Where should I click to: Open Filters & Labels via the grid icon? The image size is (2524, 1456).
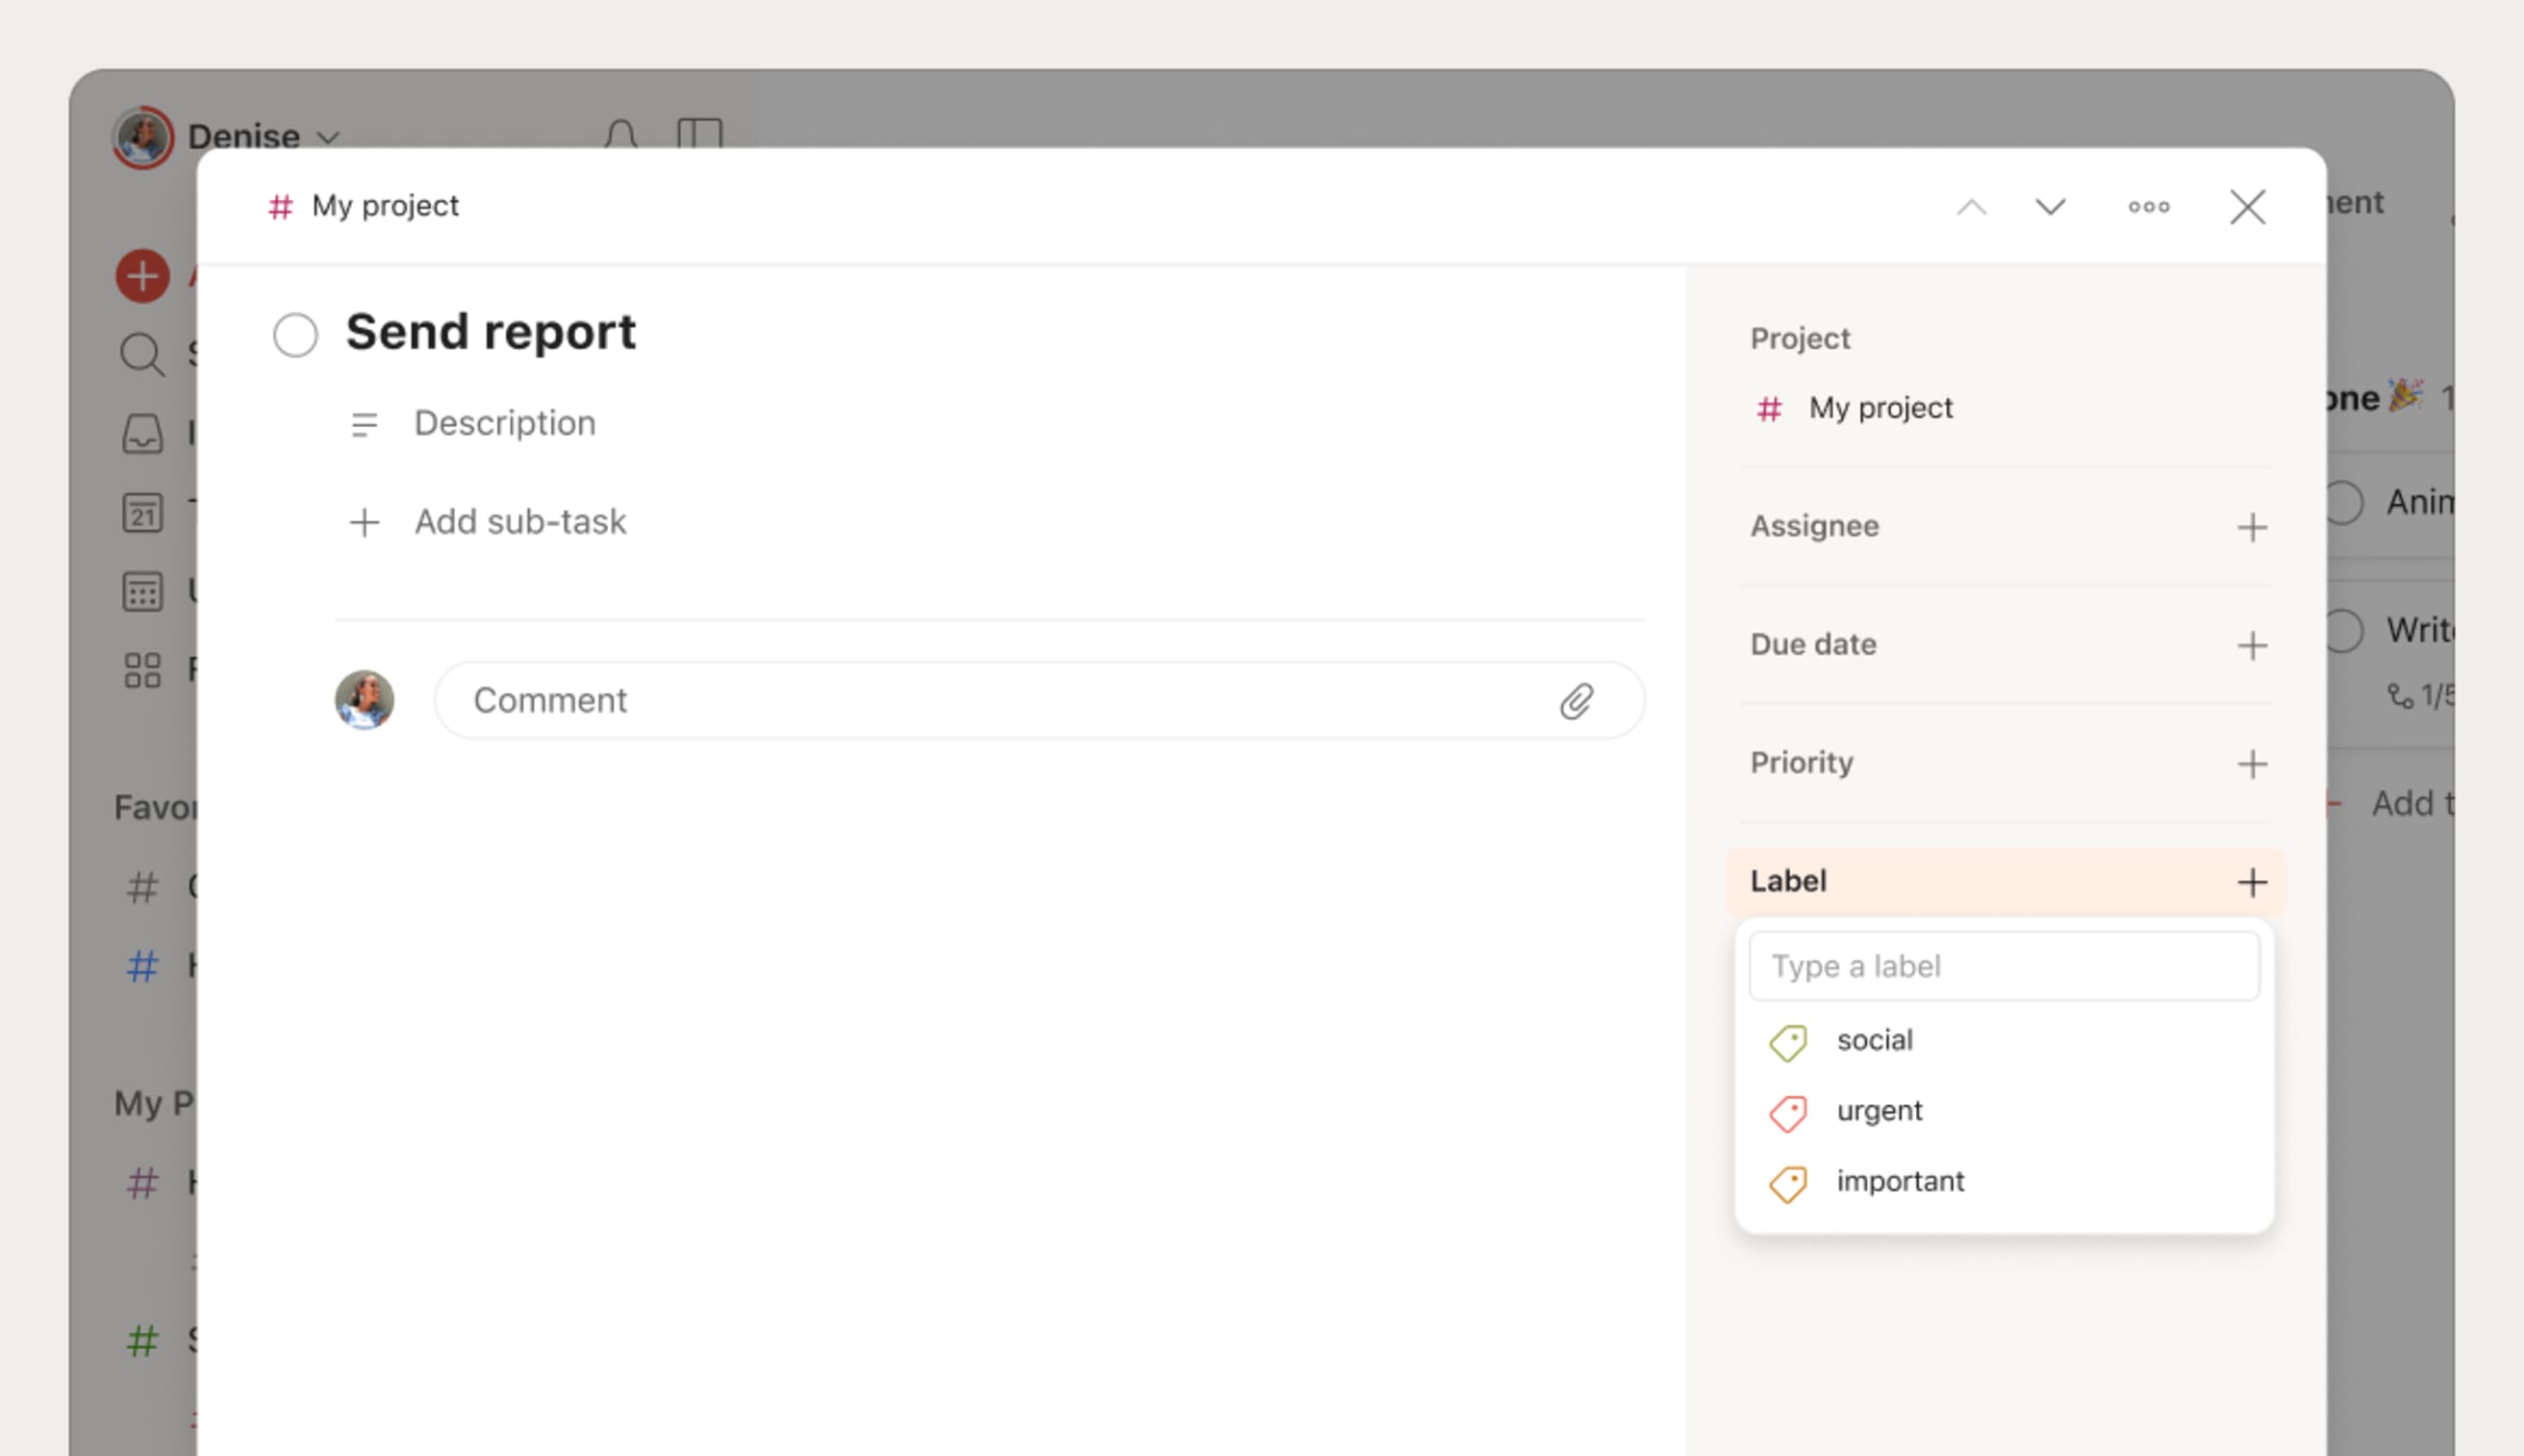click(143, 670)
